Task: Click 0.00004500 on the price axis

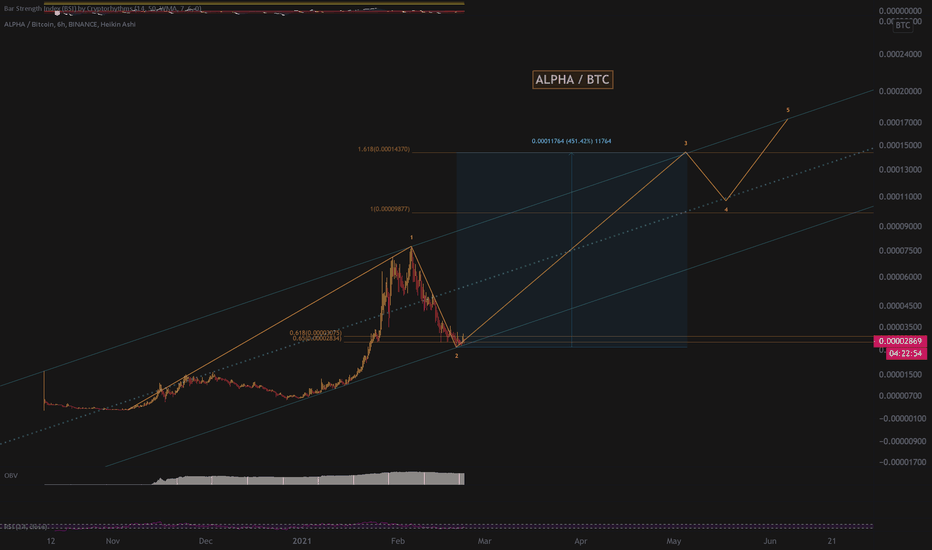Action: [900, 306]
